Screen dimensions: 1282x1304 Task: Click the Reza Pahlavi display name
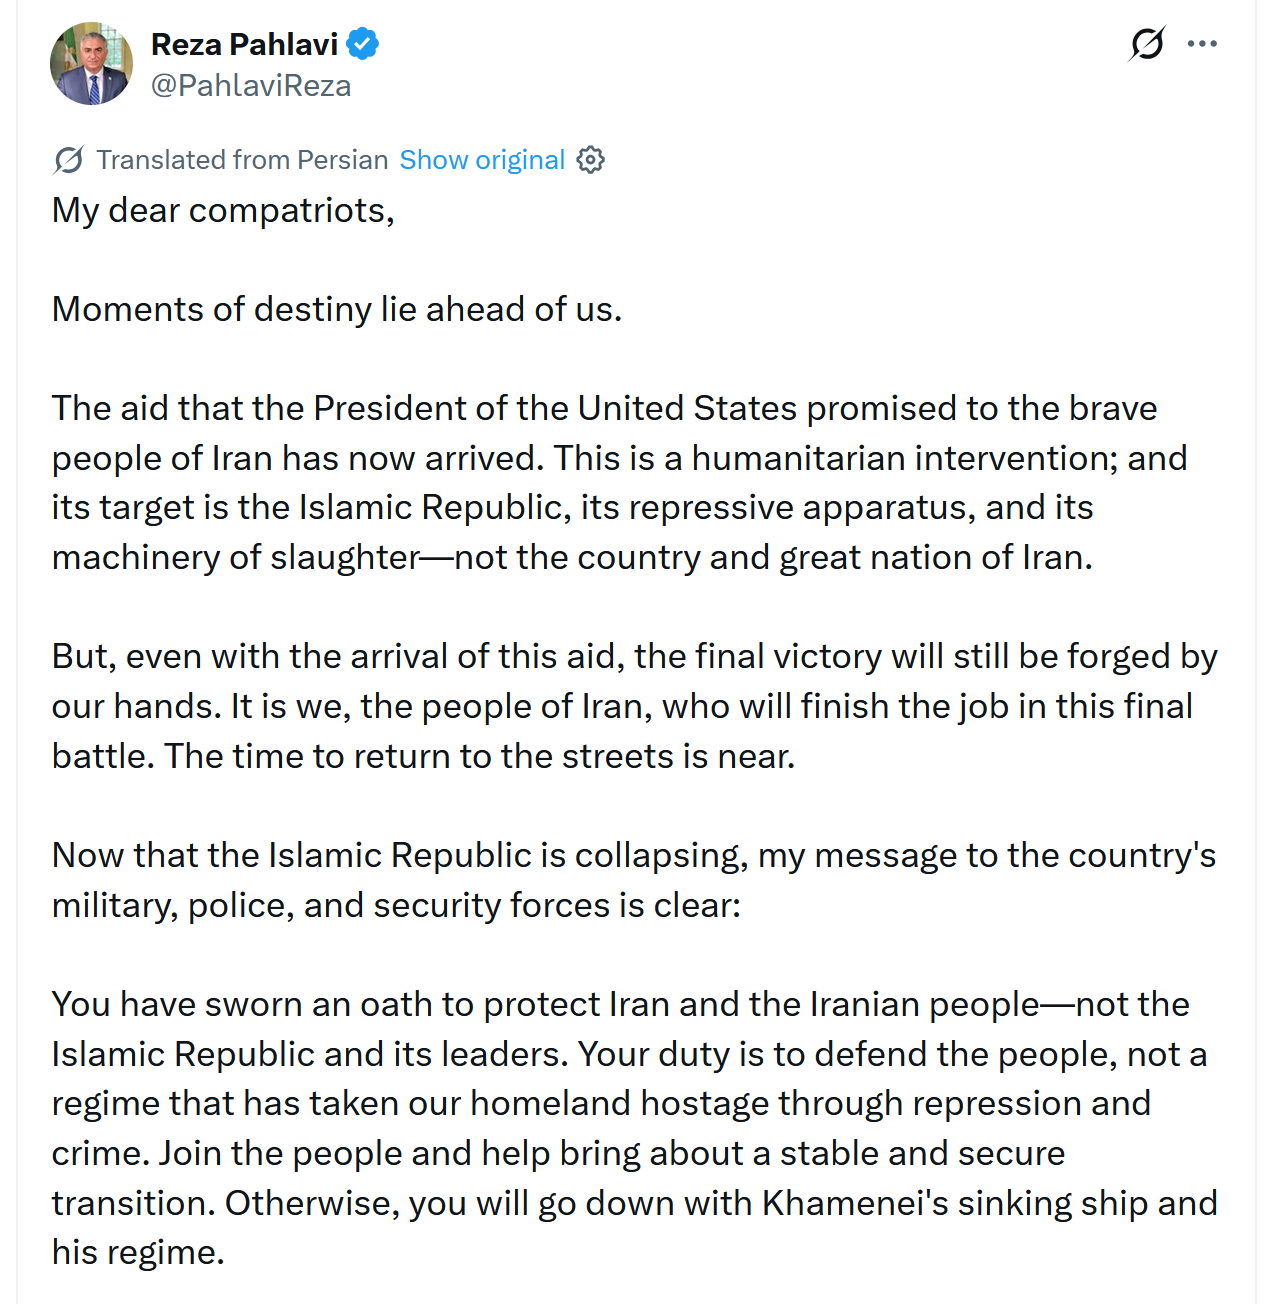pyautogui.click(x=244, y=45)
